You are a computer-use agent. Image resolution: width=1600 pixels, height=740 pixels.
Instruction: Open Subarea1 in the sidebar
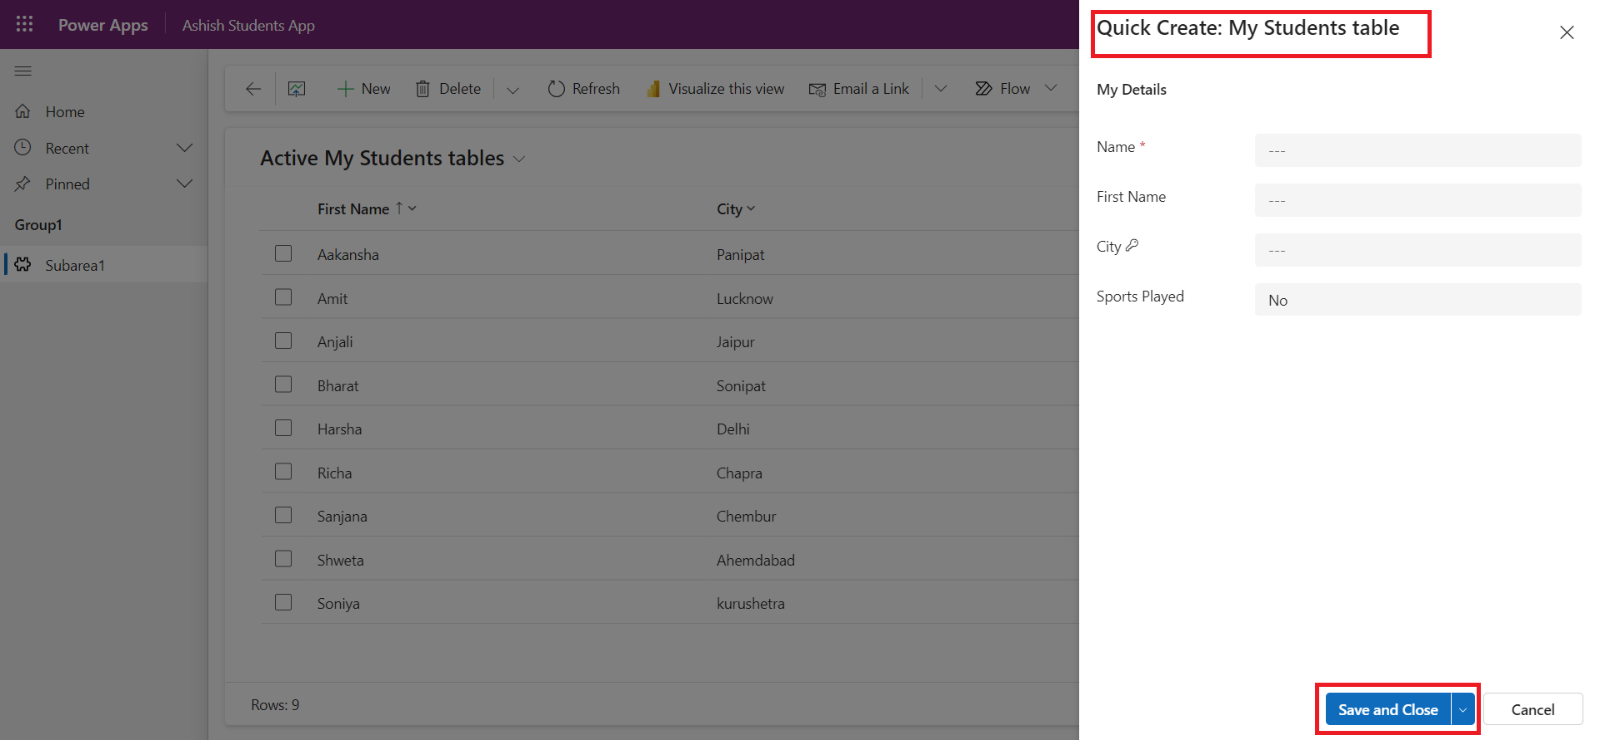click(75, 265)
